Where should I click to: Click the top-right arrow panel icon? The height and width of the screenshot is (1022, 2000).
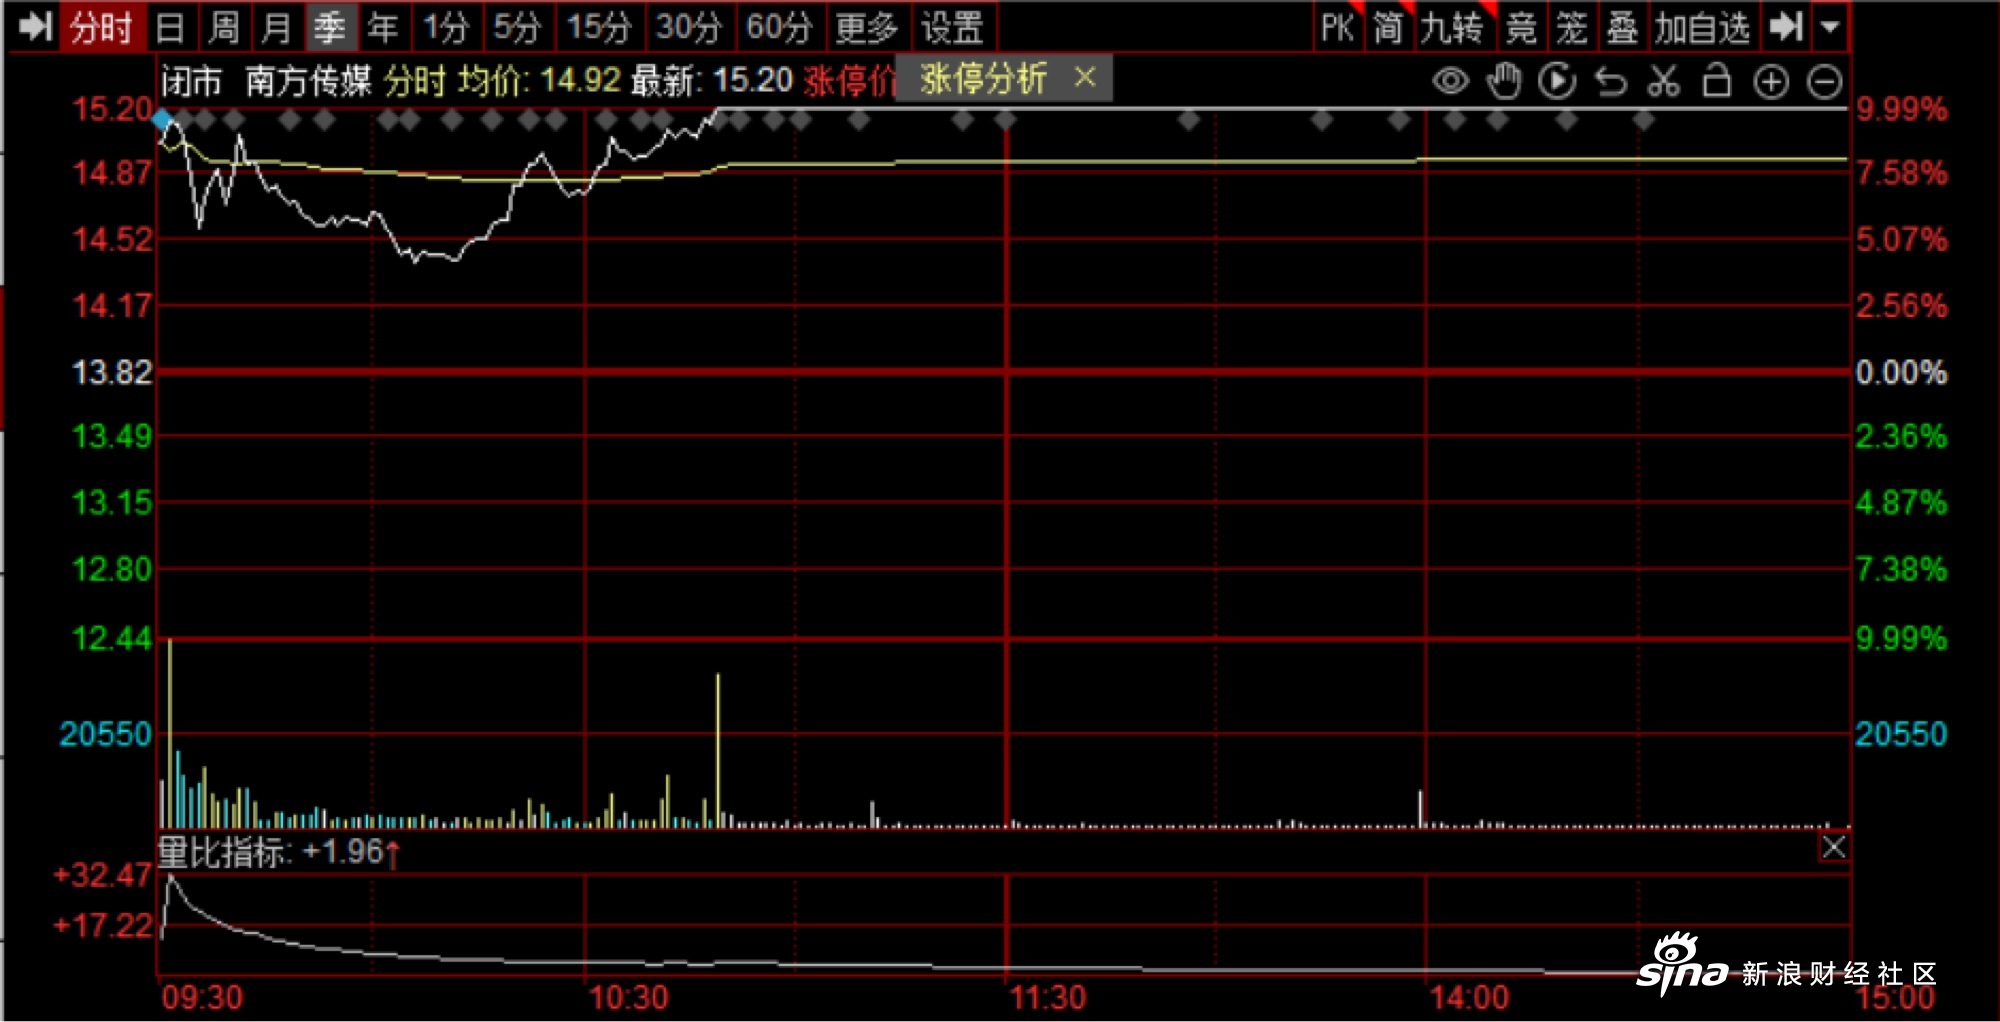click(1786, 27)
